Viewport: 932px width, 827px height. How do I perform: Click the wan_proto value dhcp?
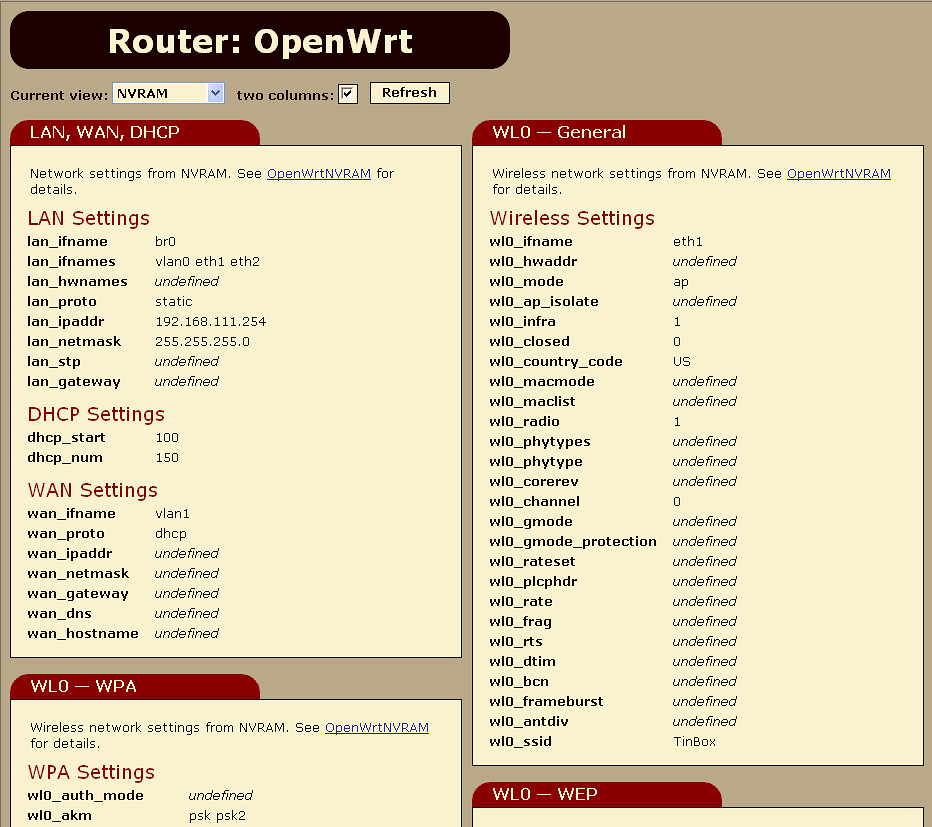click(x=171, y=534)
